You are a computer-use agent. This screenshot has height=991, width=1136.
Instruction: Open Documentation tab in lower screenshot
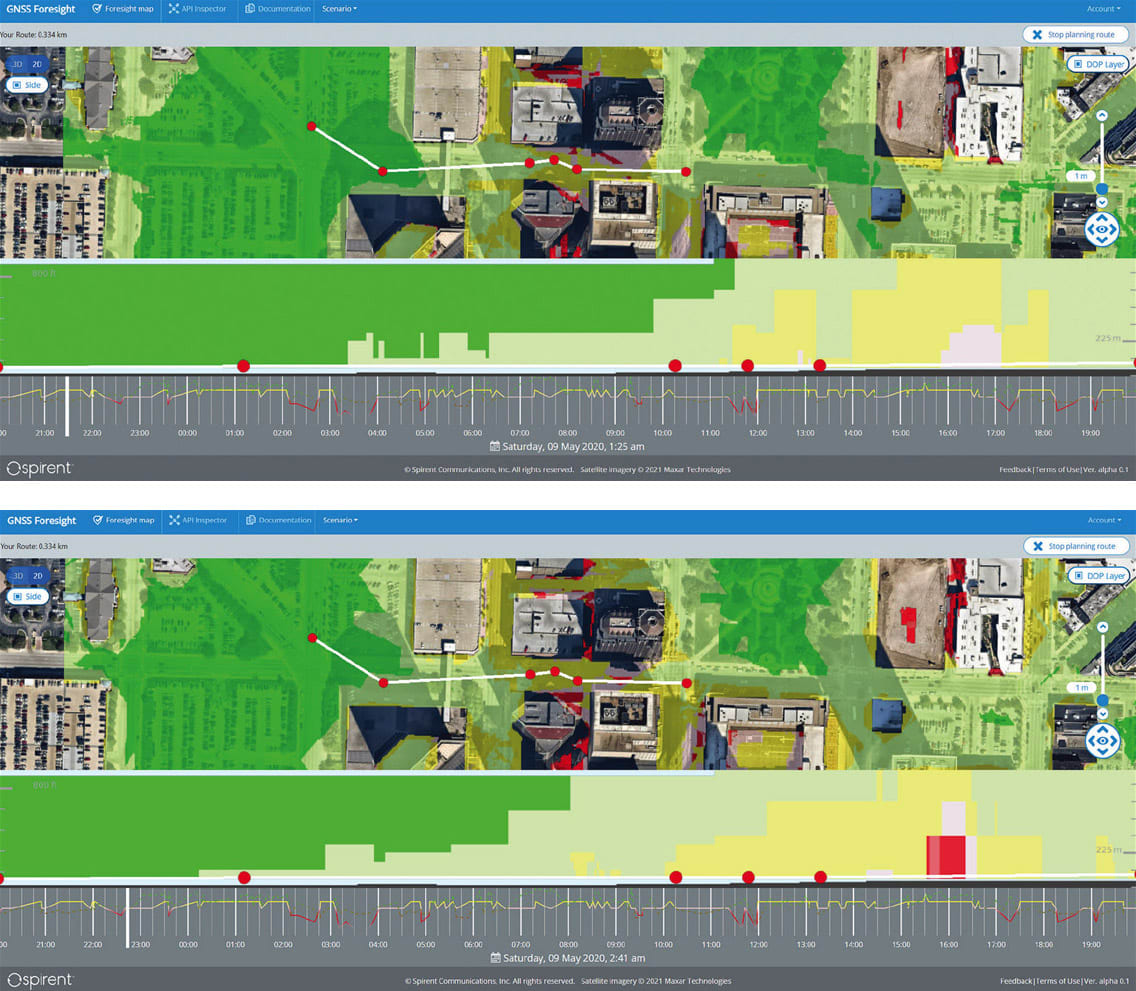pyautogui.click(x=279, y=520)
